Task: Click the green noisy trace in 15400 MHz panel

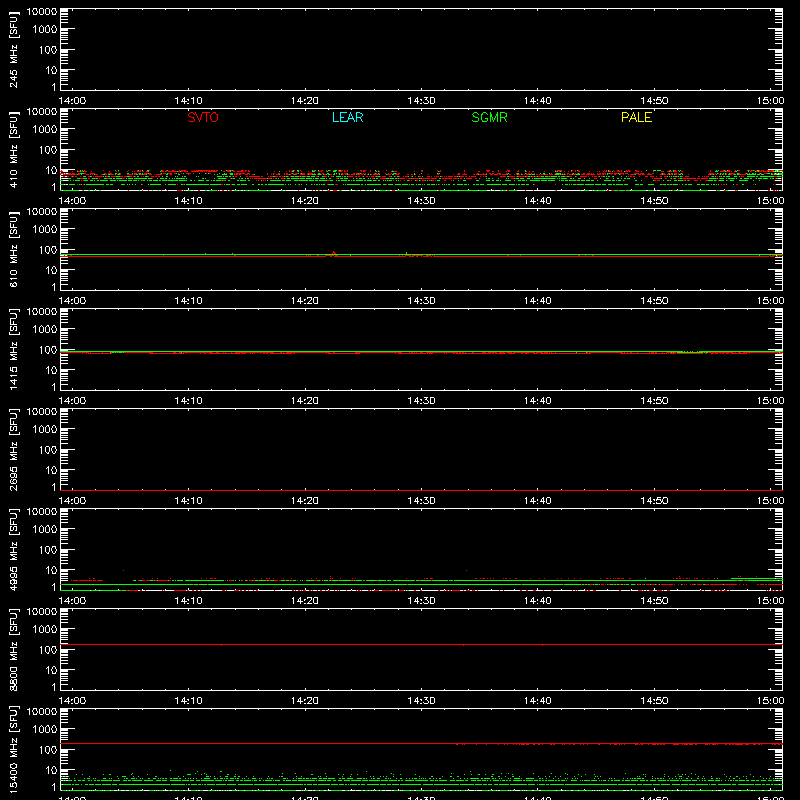Action: [421, 780]
